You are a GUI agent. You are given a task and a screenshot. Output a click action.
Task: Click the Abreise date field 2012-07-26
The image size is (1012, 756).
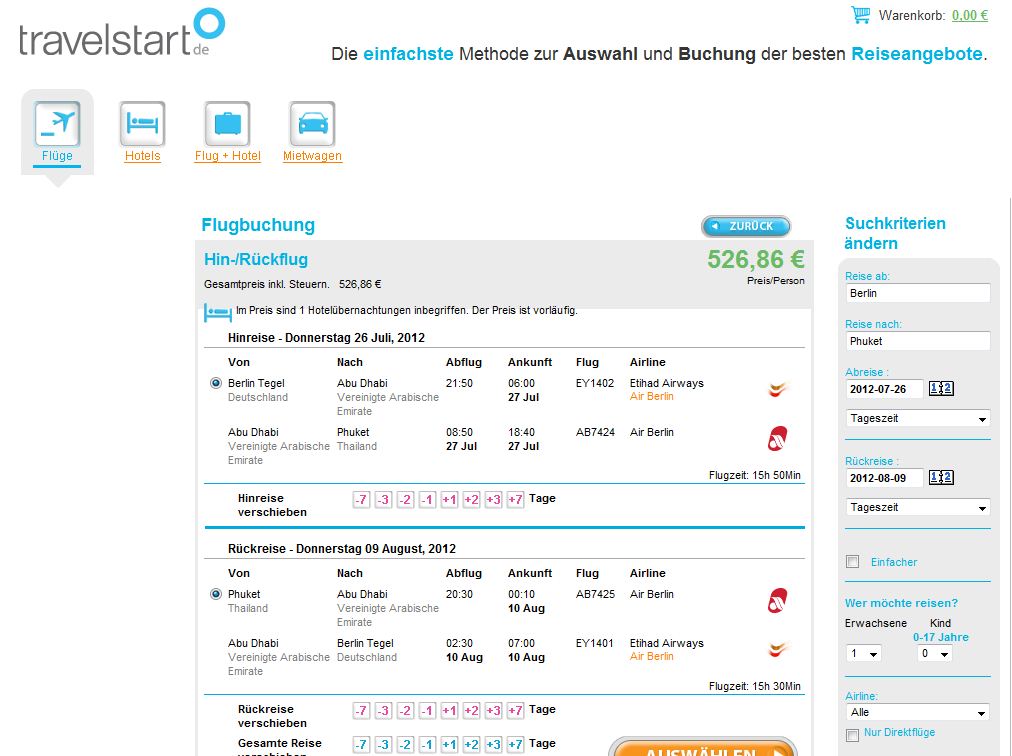(884, 389)
